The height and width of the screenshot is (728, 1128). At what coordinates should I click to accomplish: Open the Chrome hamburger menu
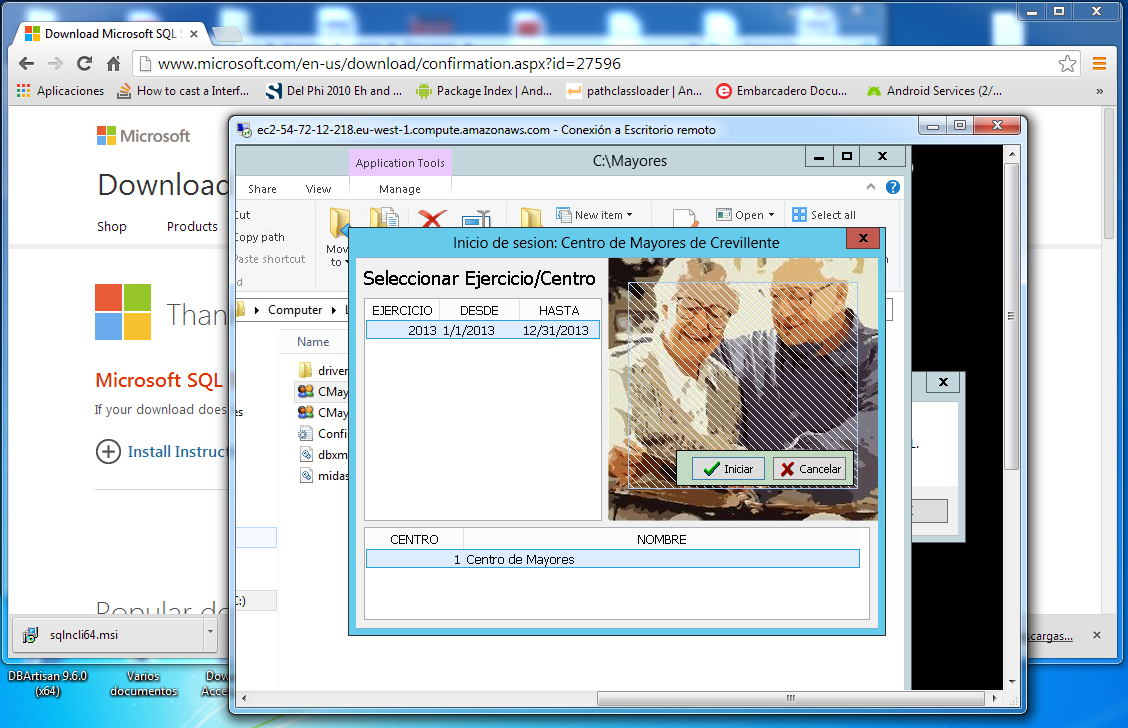pyautogui.click(x=1099, y=64)
